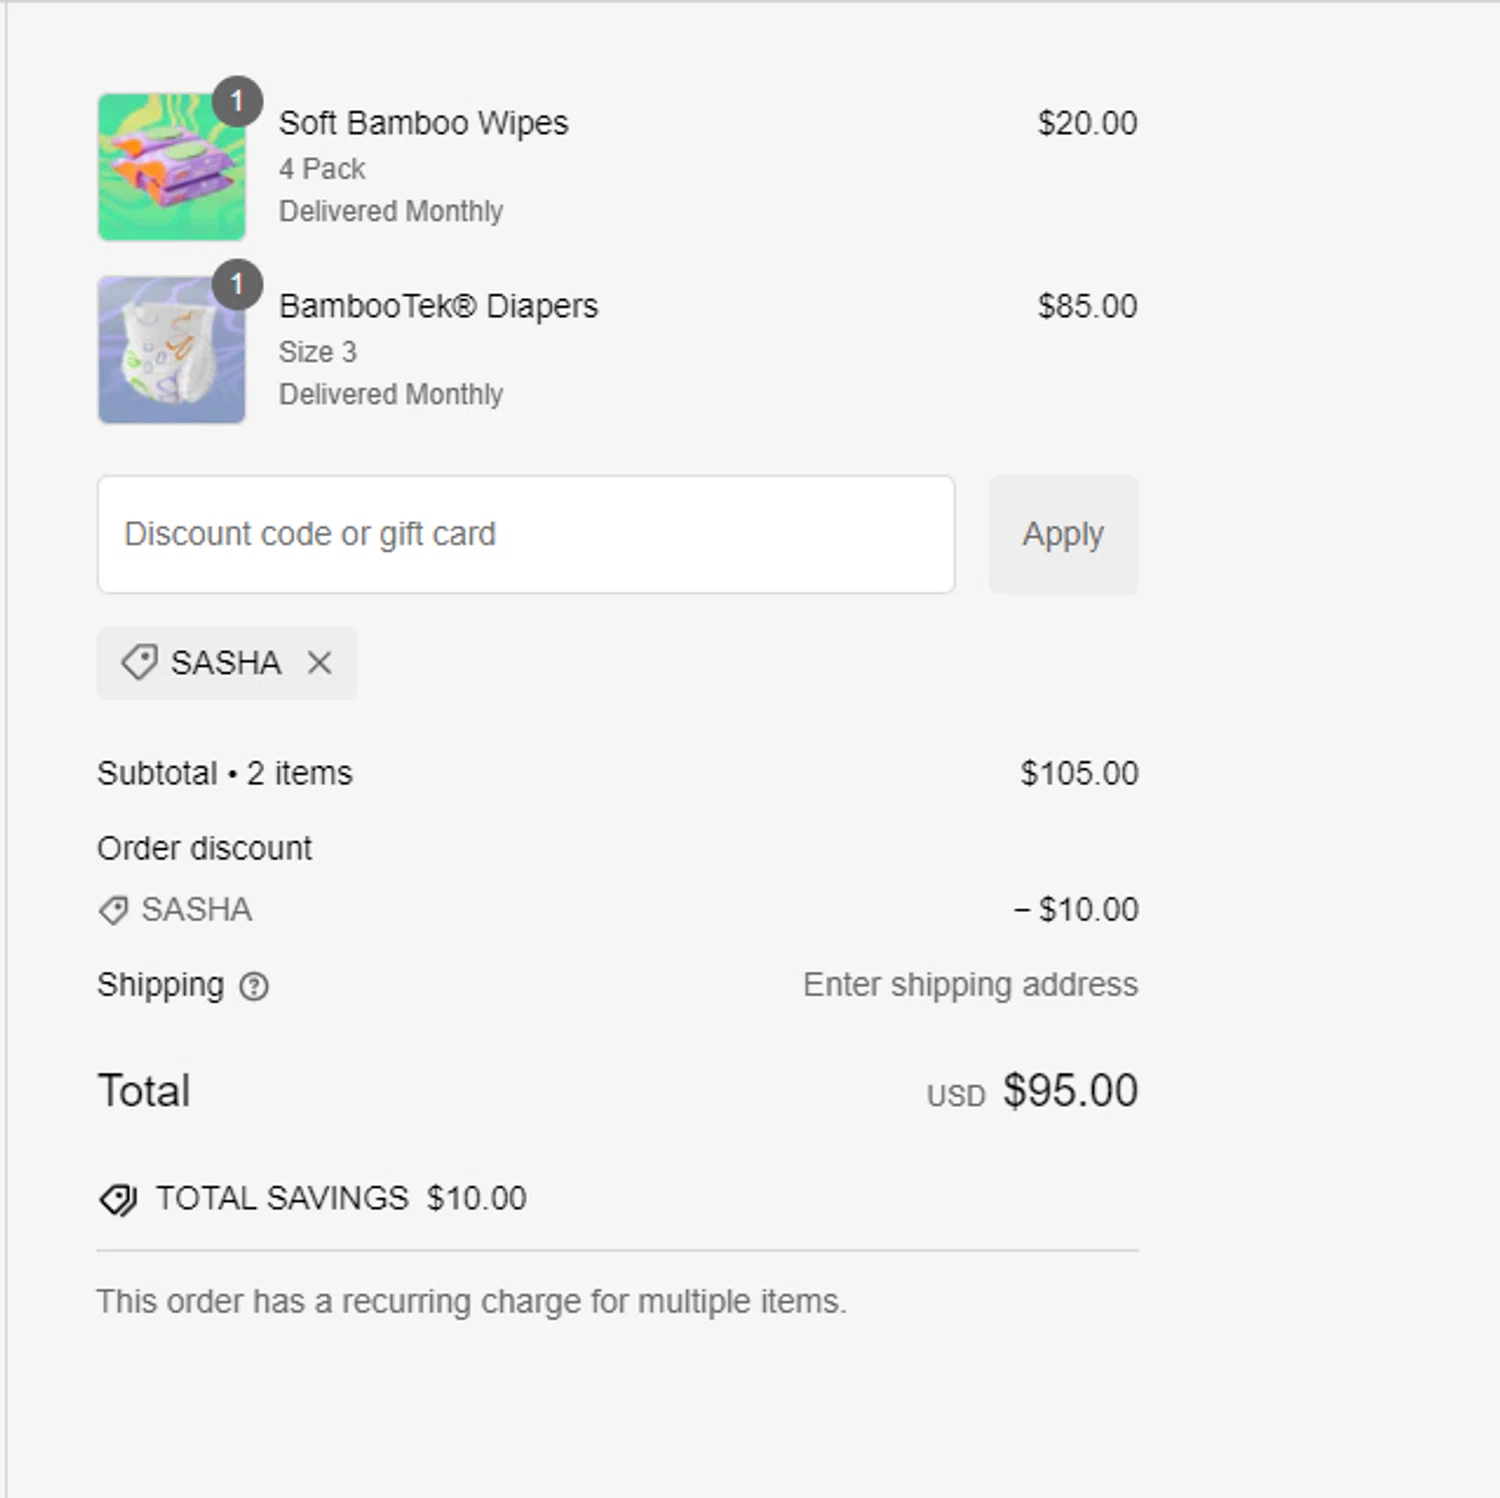Click the Soft Bamboo Wipes product name
The height and width of the screenshot is (1498, 1500).
tap(423, 123)
